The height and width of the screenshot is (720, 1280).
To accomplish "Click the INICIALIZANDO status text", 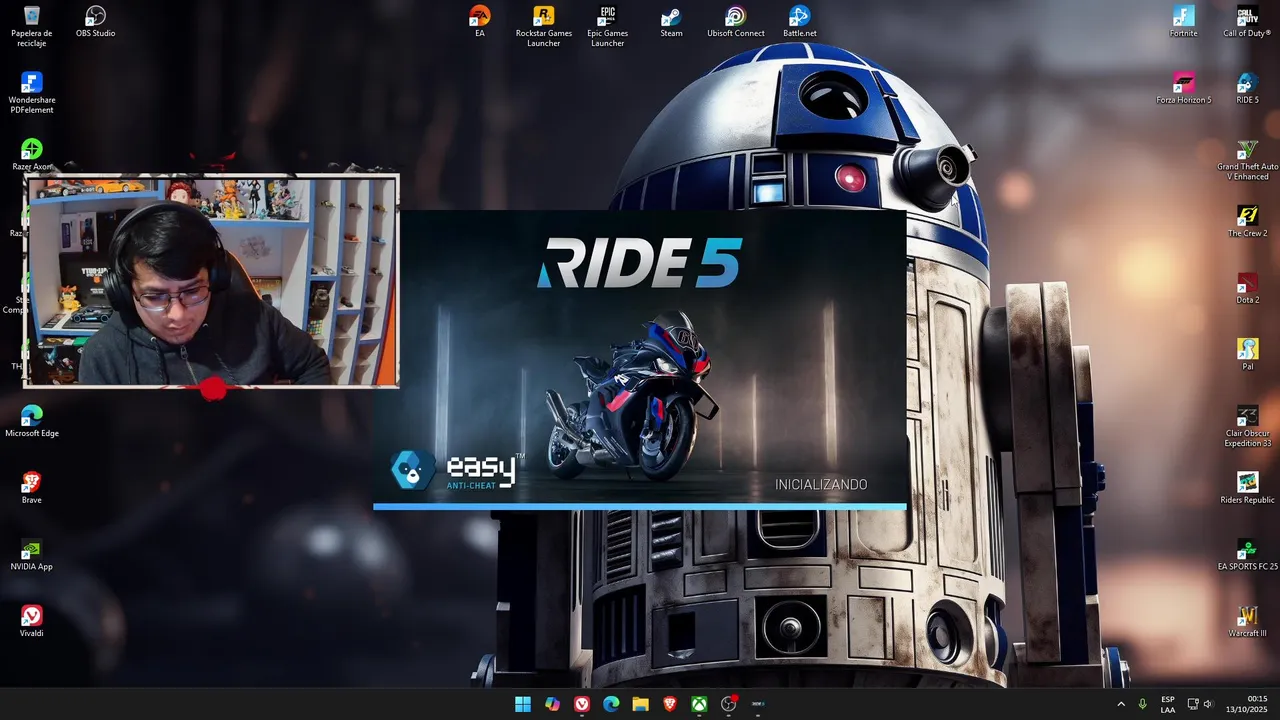I will pyautogui.click(x=821, y=485).
